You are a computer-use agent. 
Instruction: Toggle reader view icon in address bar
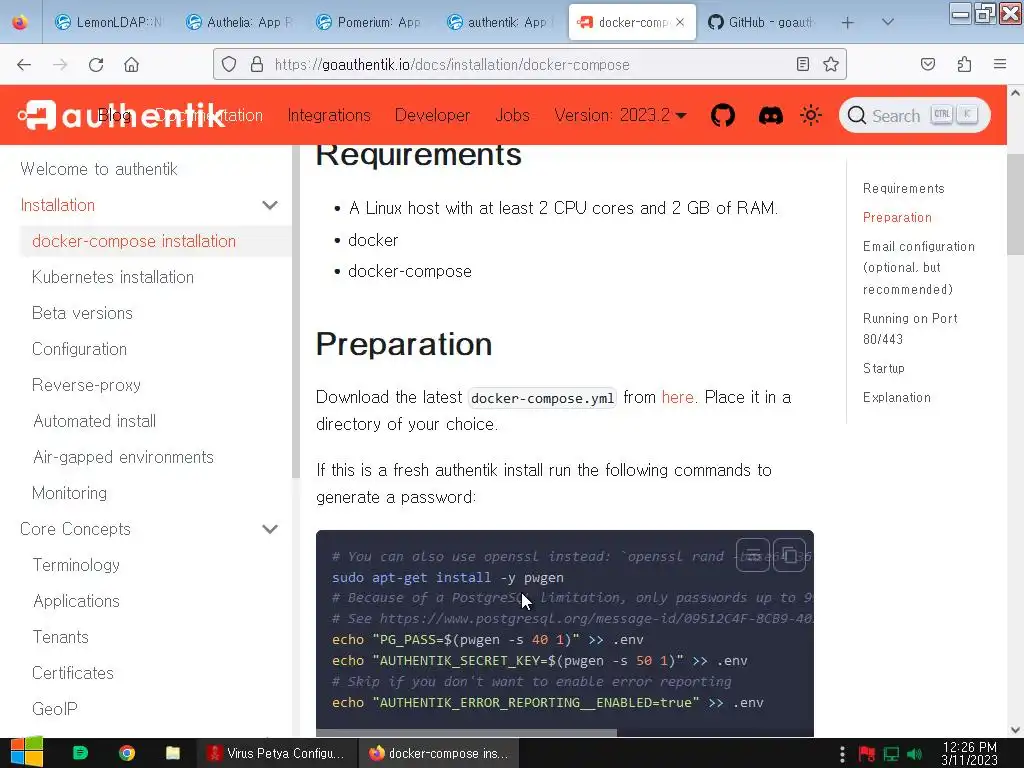(x=803, y=64)
